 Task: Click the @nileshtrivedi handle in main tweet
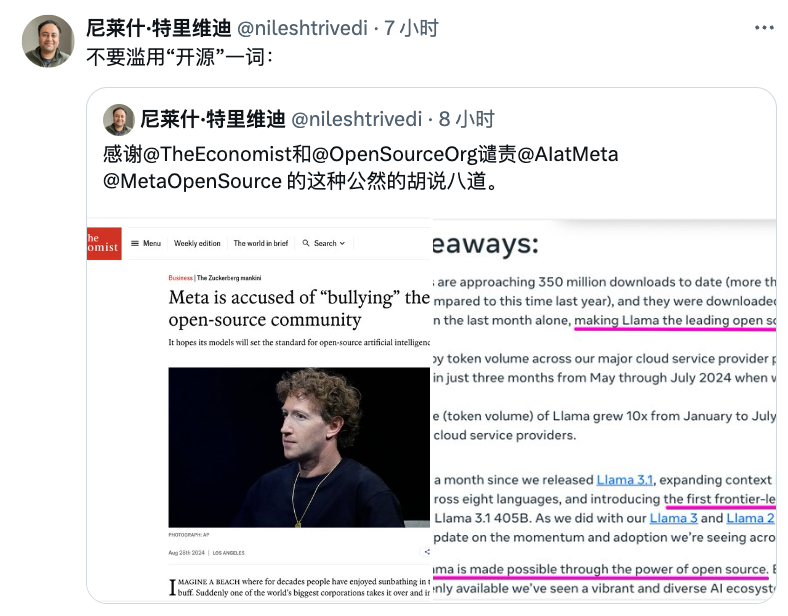click(302, 28)
